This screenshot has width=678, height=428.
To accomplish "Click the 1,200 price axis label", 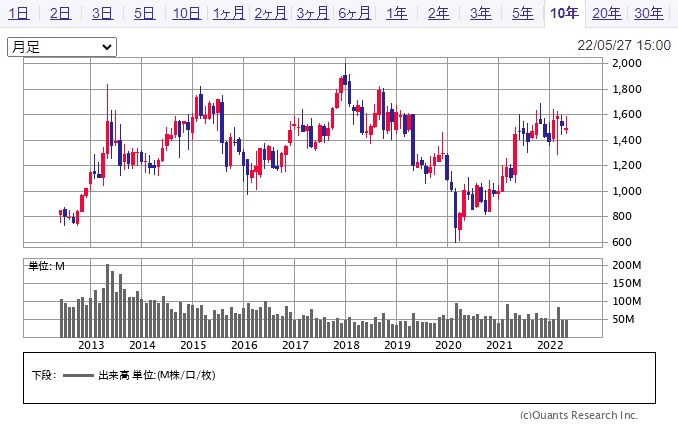I will (x=627, y=165).
